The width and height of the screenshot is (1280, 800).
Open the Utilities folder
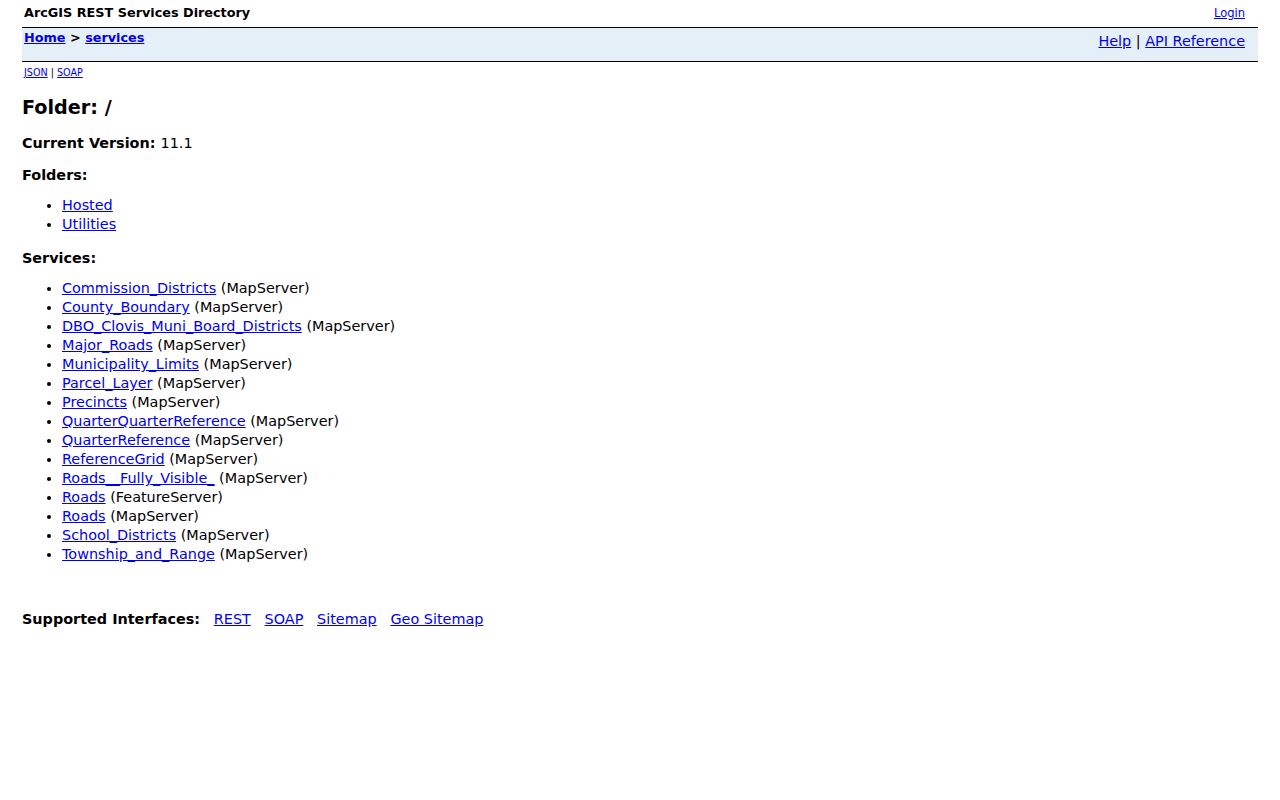(x=89, y=224)
